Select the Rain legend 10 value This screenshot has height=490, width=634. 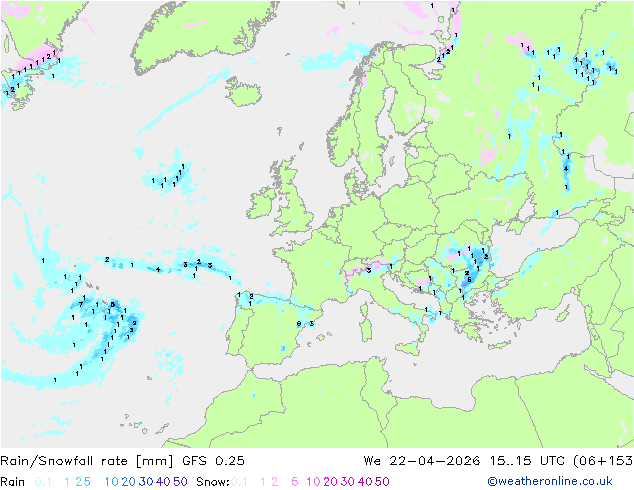pyautogui.click(x=112, y=482)
